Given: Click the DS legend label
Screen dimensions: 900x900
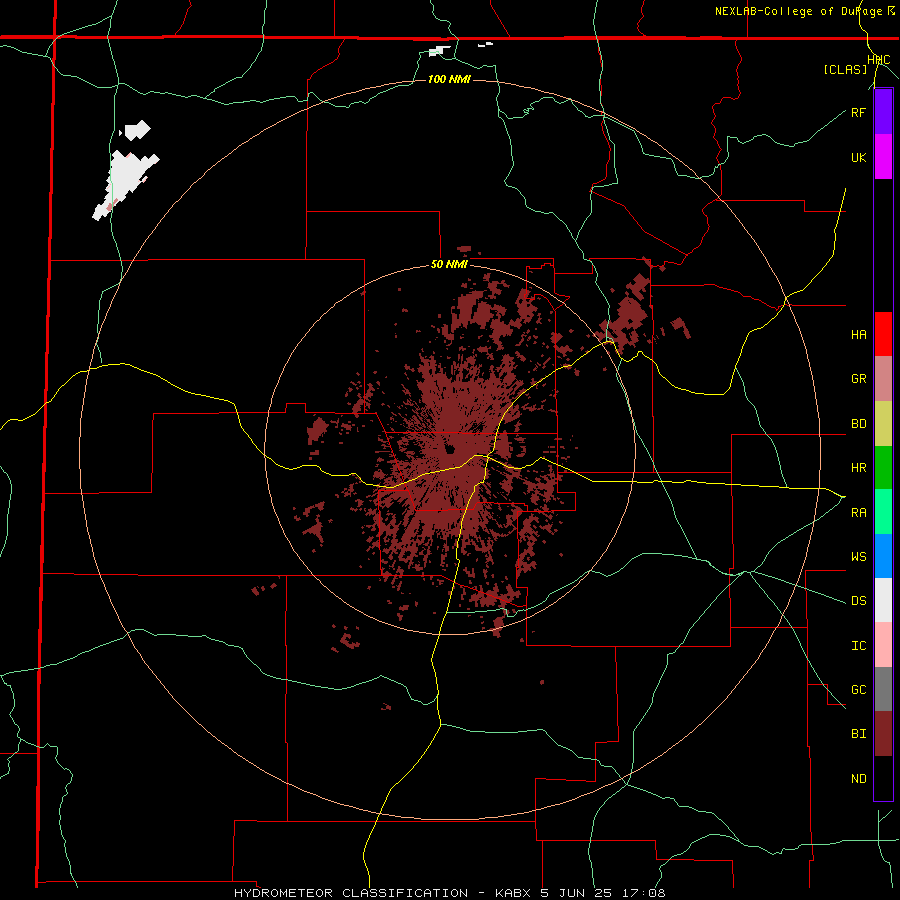Looking at the screenshot, I should click(x=858, y=601).
